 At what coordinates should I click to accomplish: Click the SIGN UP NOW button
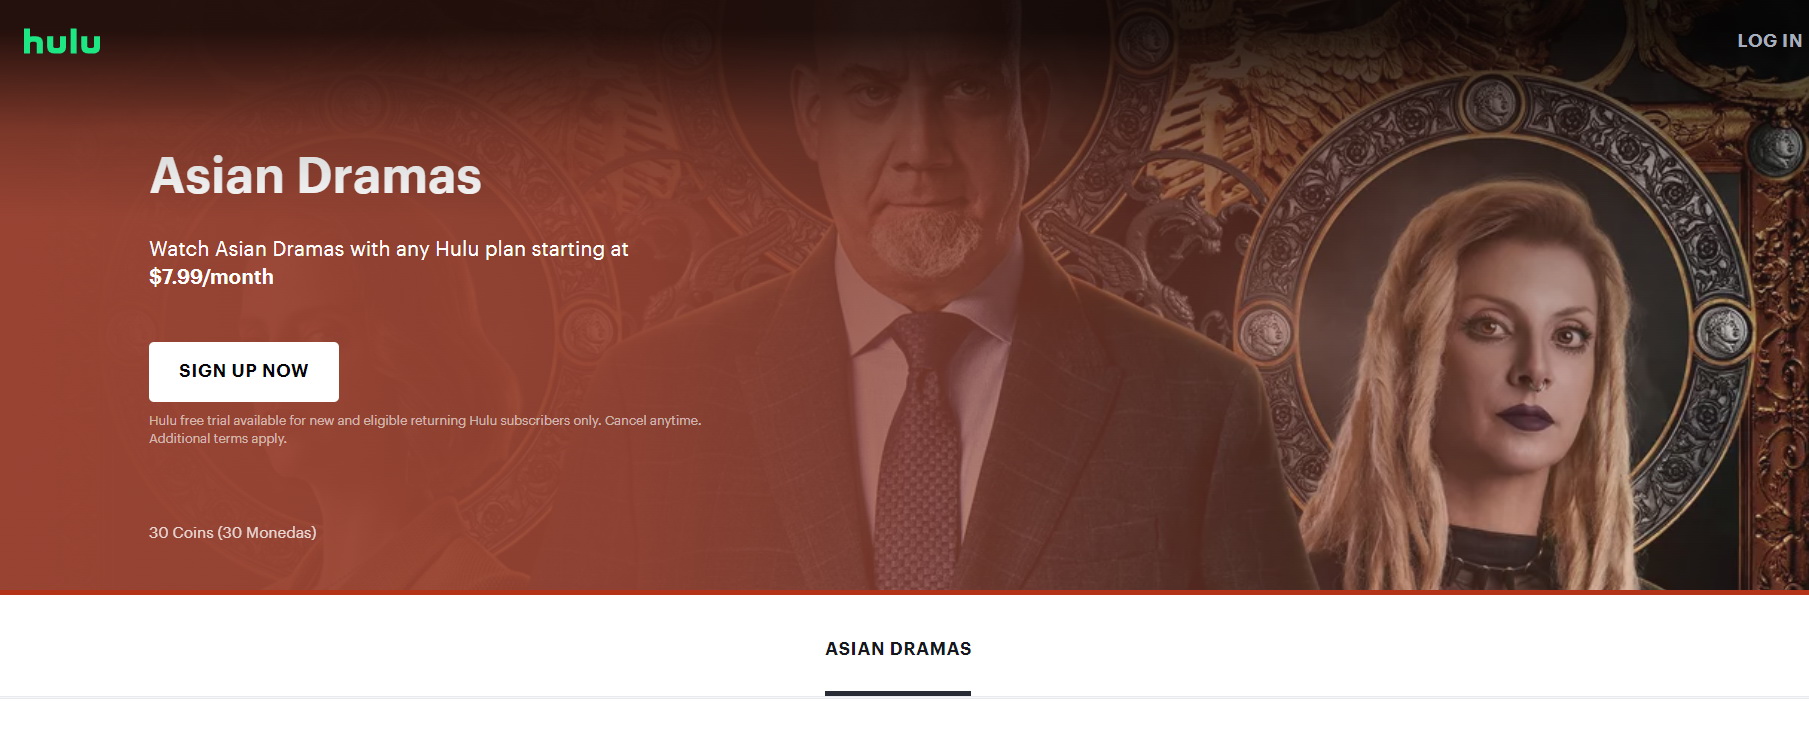tap(244, 371)
